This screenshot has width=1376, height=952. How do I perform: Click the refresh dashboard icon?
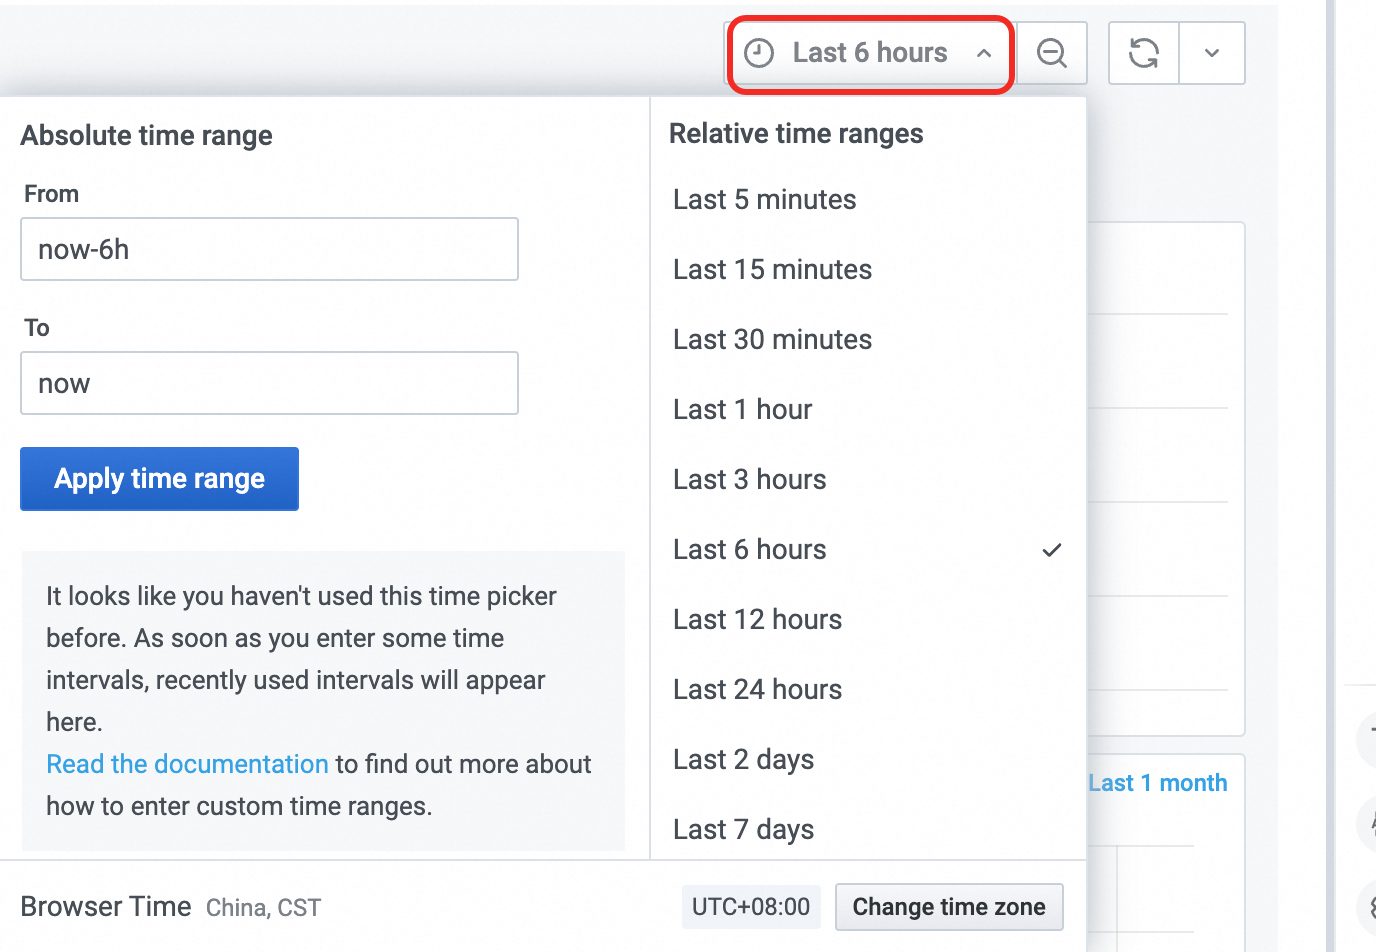1144,53
